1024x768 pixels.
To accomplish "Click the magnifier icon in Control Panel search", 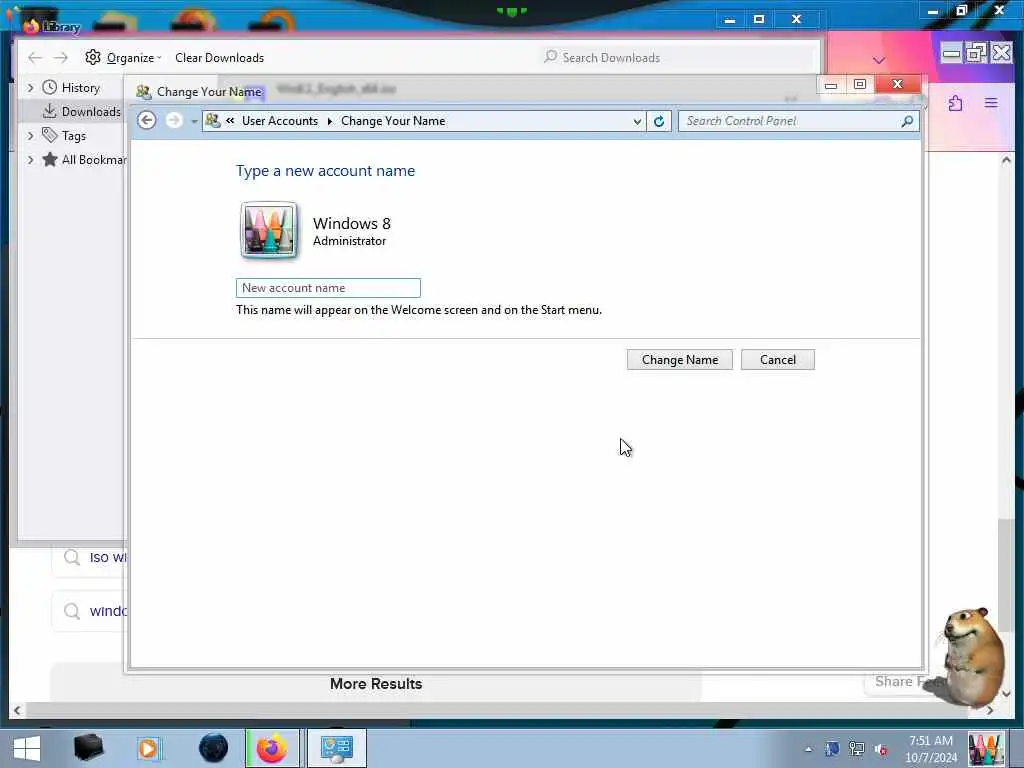I will point(907,121).
